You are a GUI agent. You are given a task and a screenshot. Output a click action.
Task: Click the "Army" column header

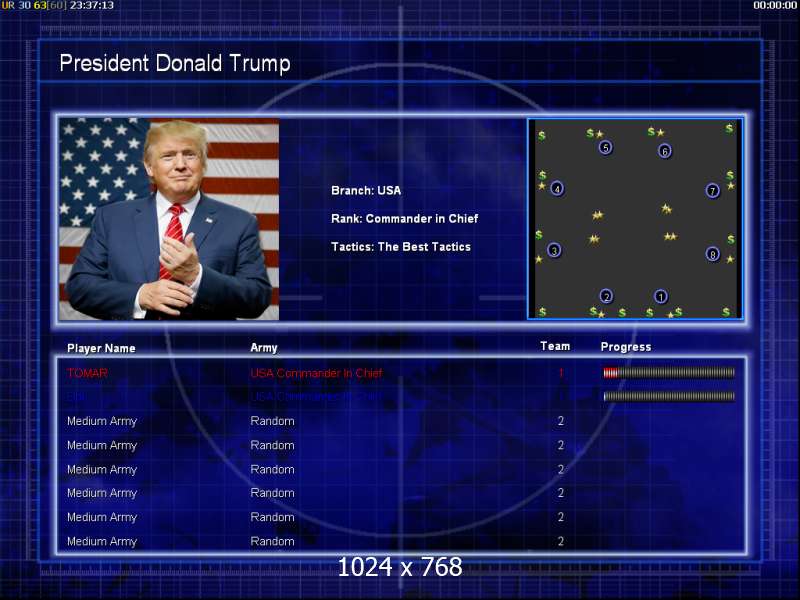(264, 348)
